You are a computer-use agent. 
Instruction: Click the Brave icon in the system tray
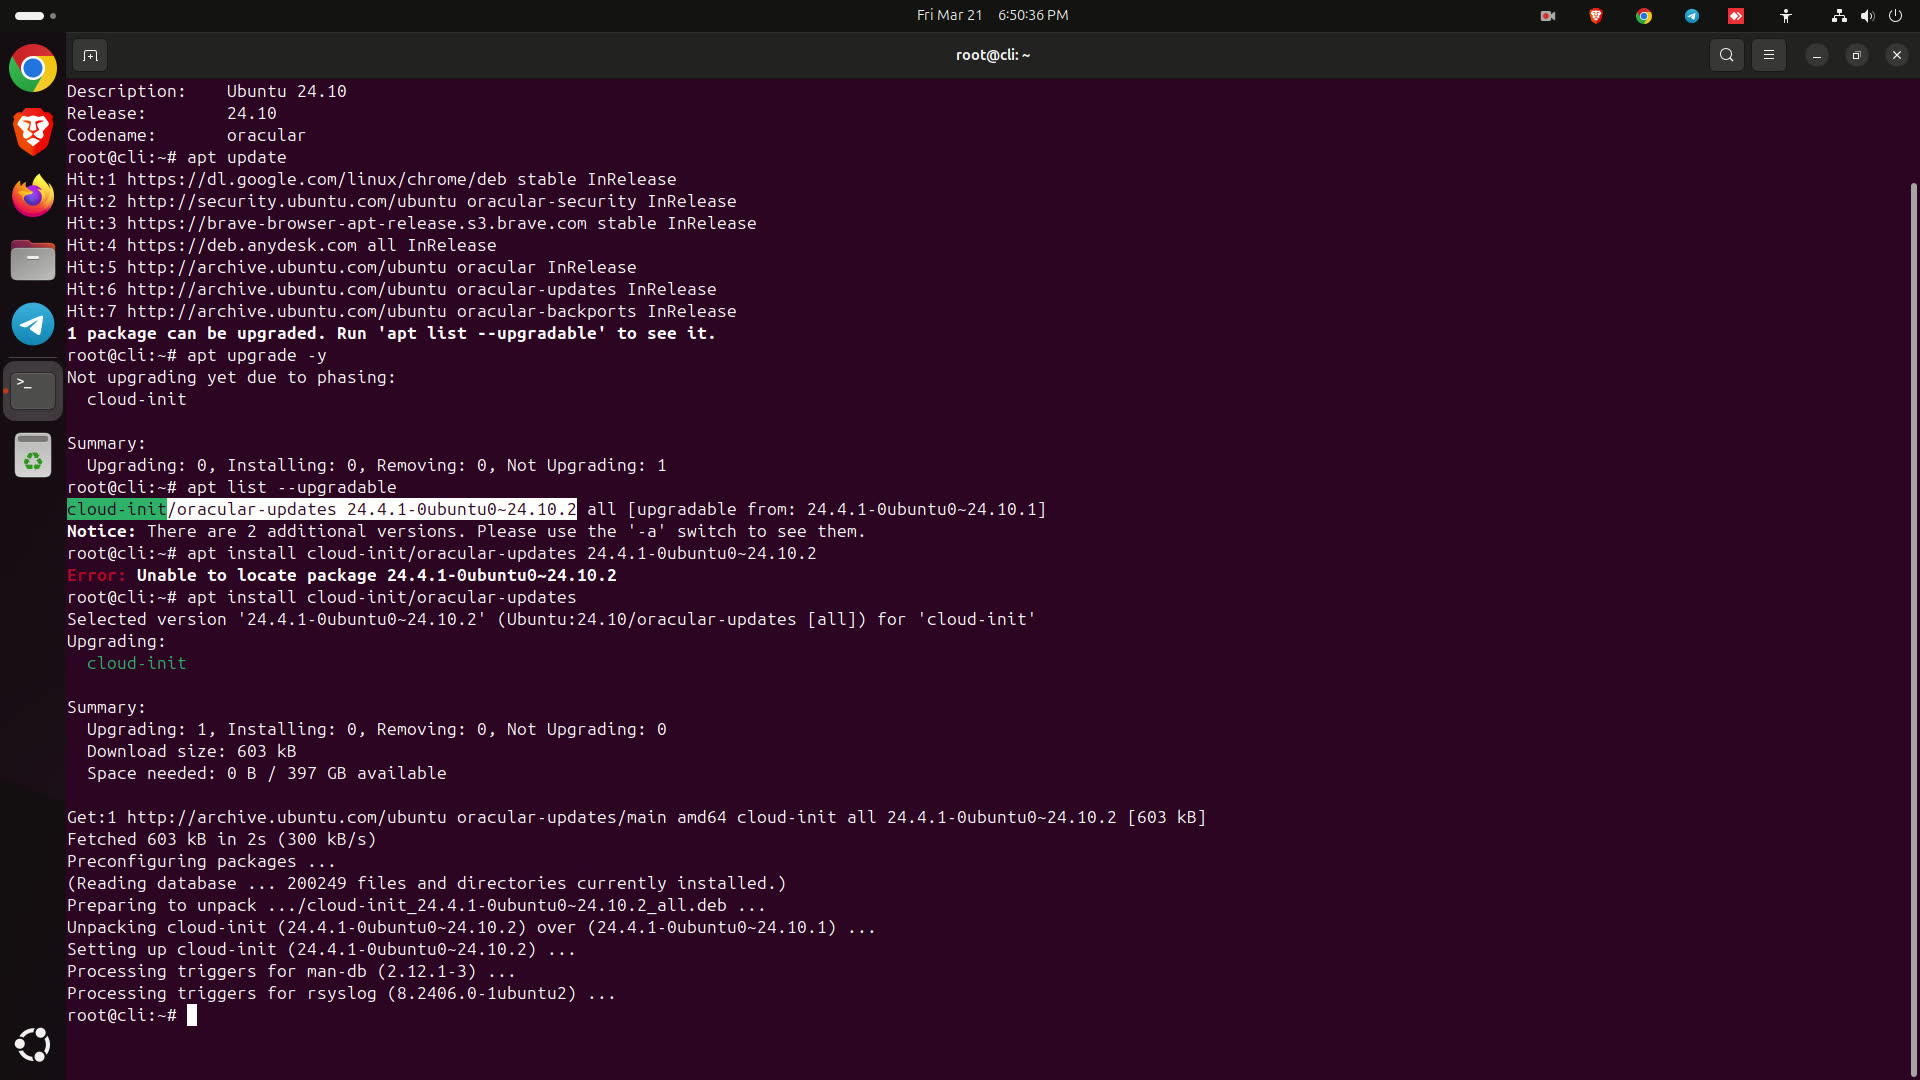1596,16
